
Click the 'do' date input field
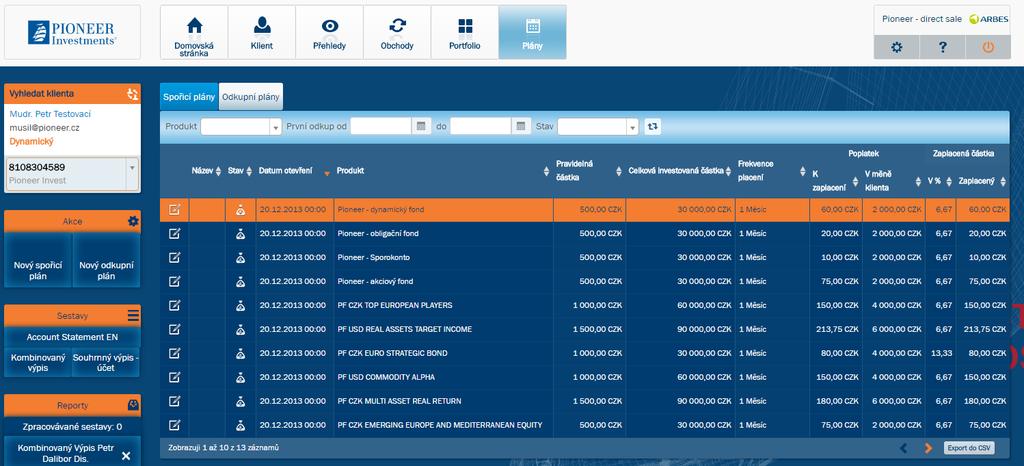481,127
